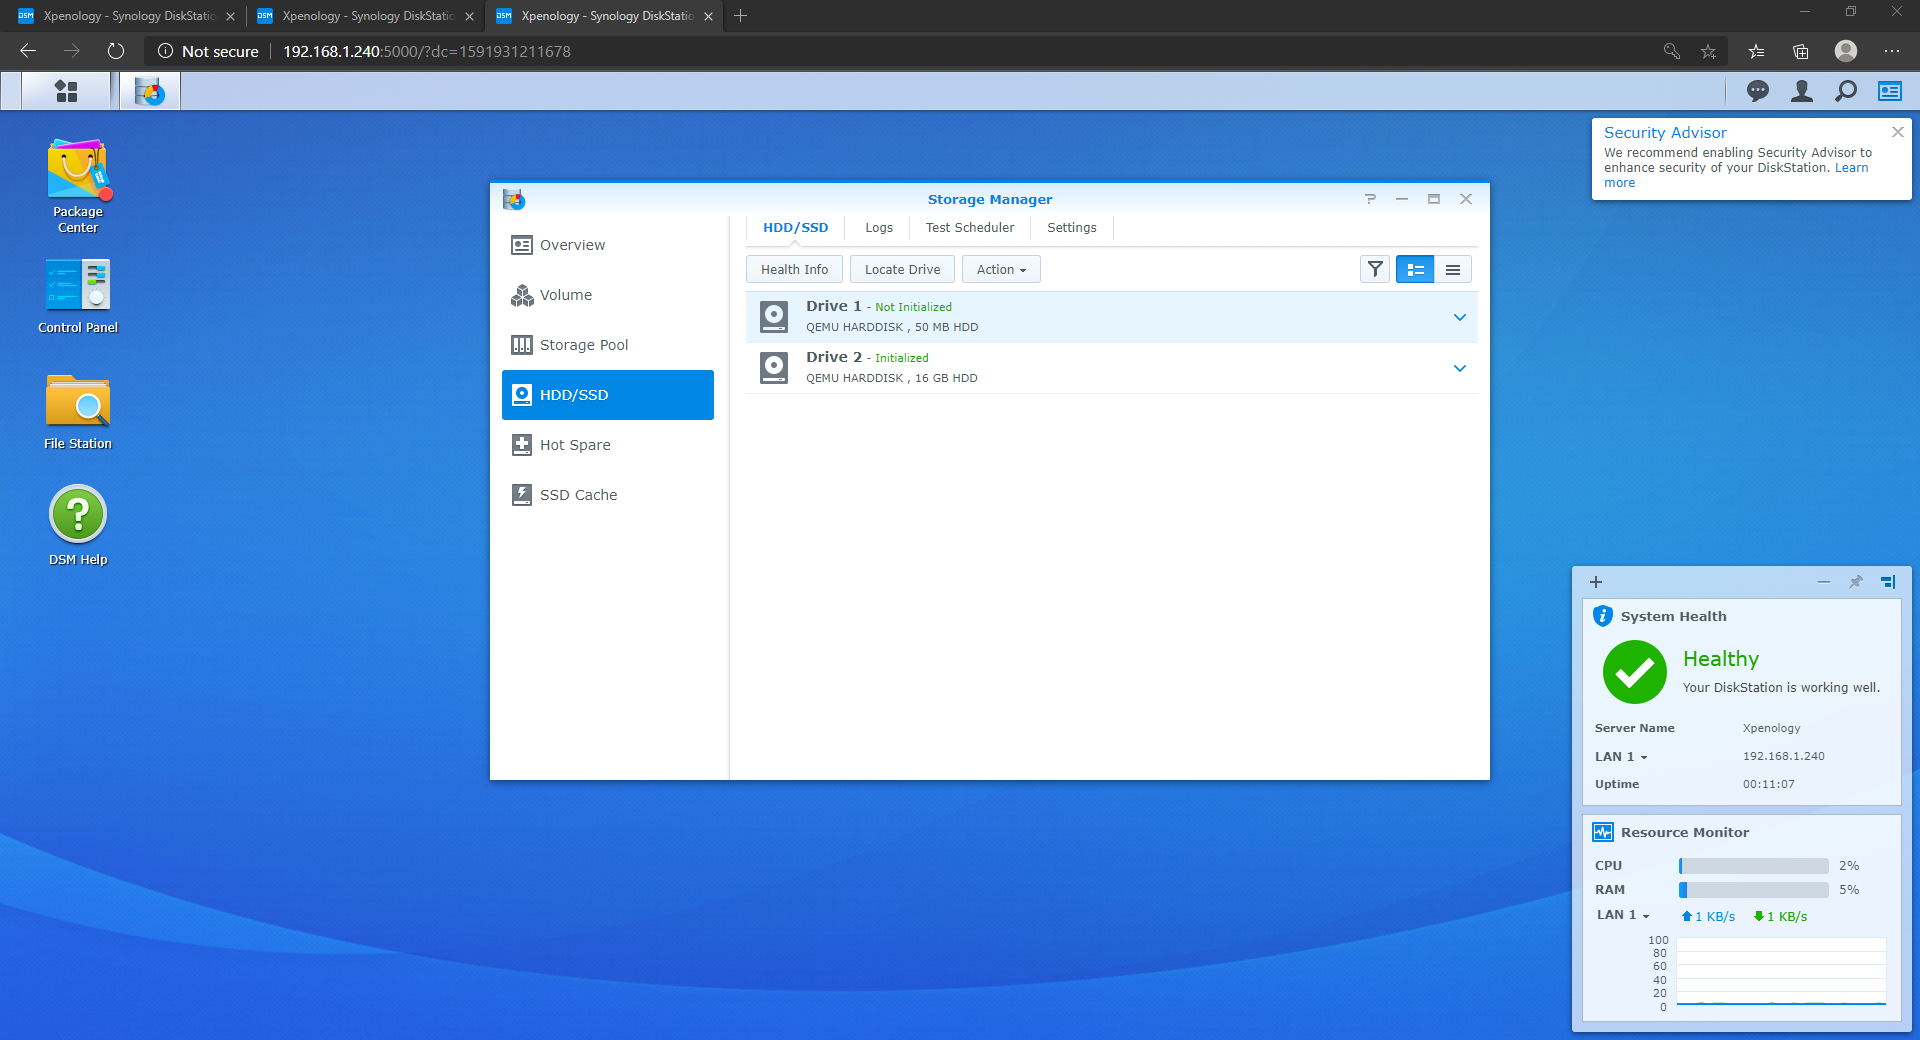Select SSD Cache in the sidebar
1920x1040 pixels.
(x=608, y=495)
